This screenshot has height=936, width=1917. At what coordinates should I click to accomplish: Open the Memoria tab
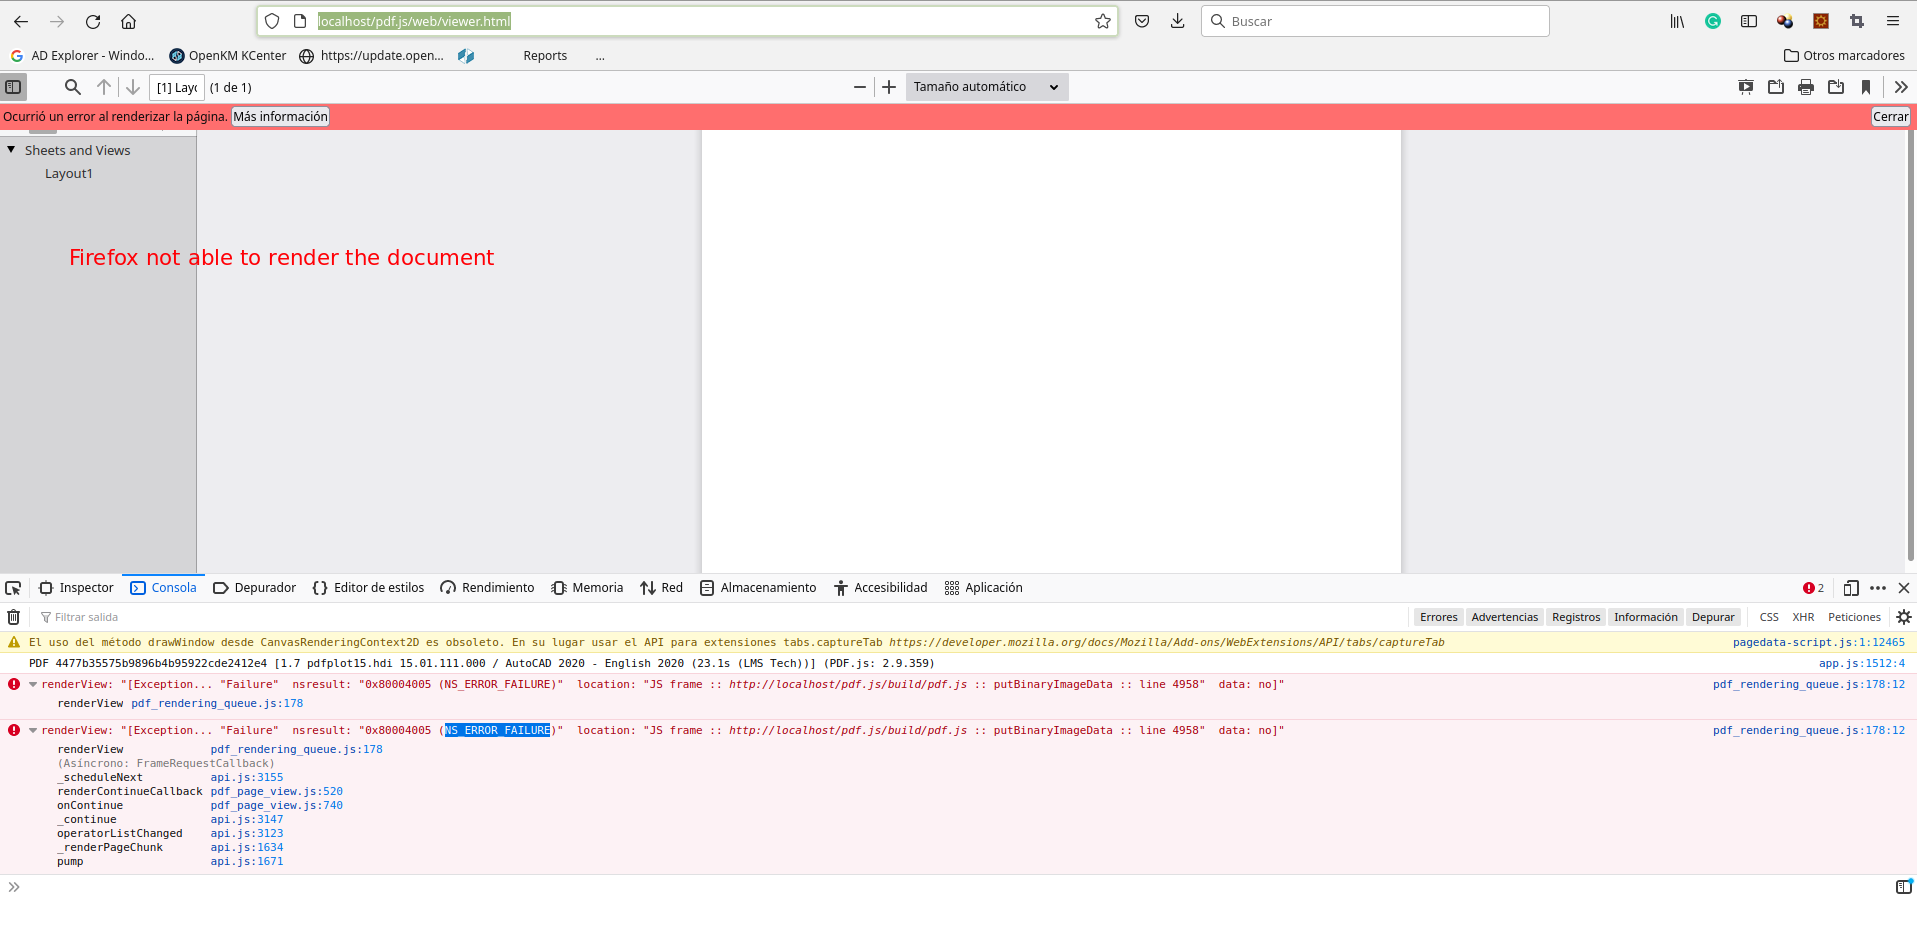tap(587, 588)
